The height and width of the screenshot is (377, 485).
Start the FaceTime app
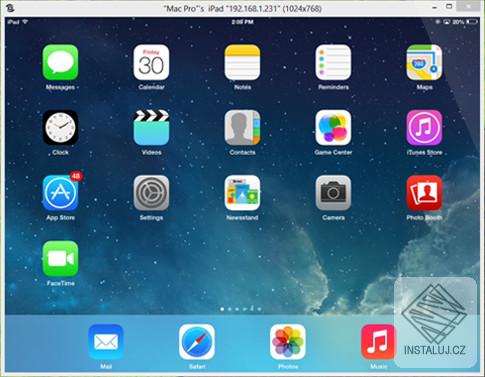pyautogui.click(x=60, y=259)
